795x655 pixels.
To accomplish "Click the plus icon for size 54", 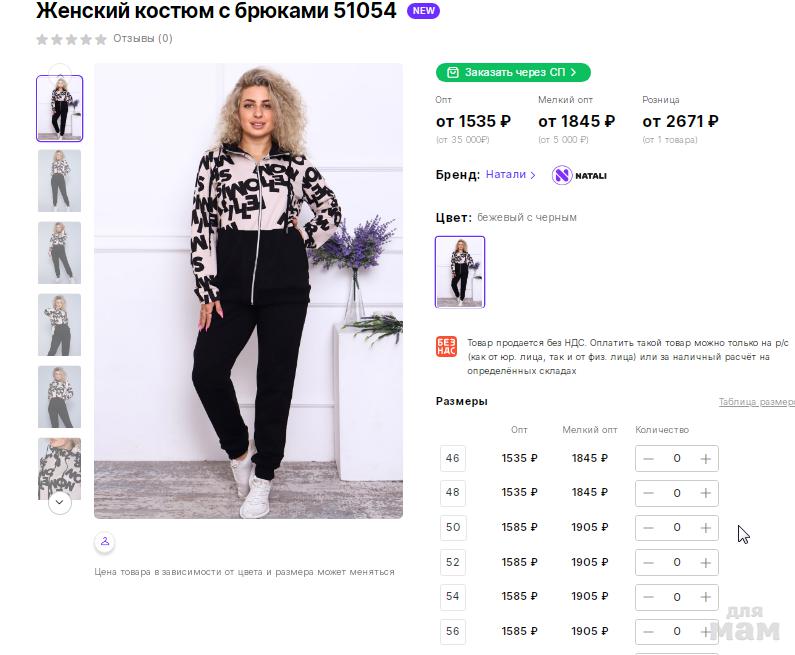I will coord(706,597).
